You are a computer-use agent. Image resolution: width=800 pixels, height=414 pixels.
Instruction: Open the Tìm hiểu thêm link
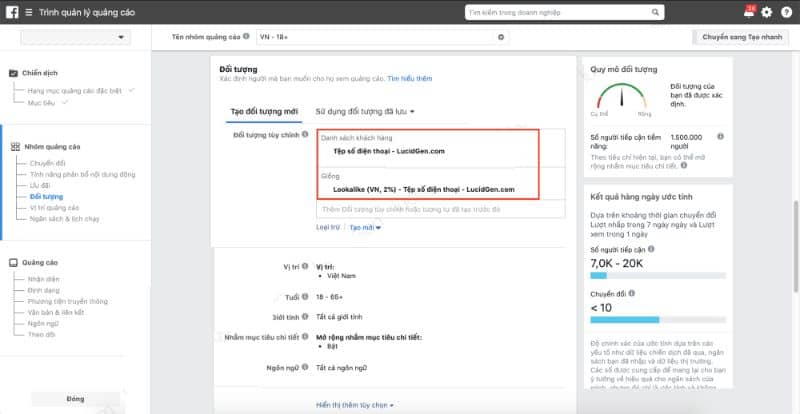pos(410,78)
